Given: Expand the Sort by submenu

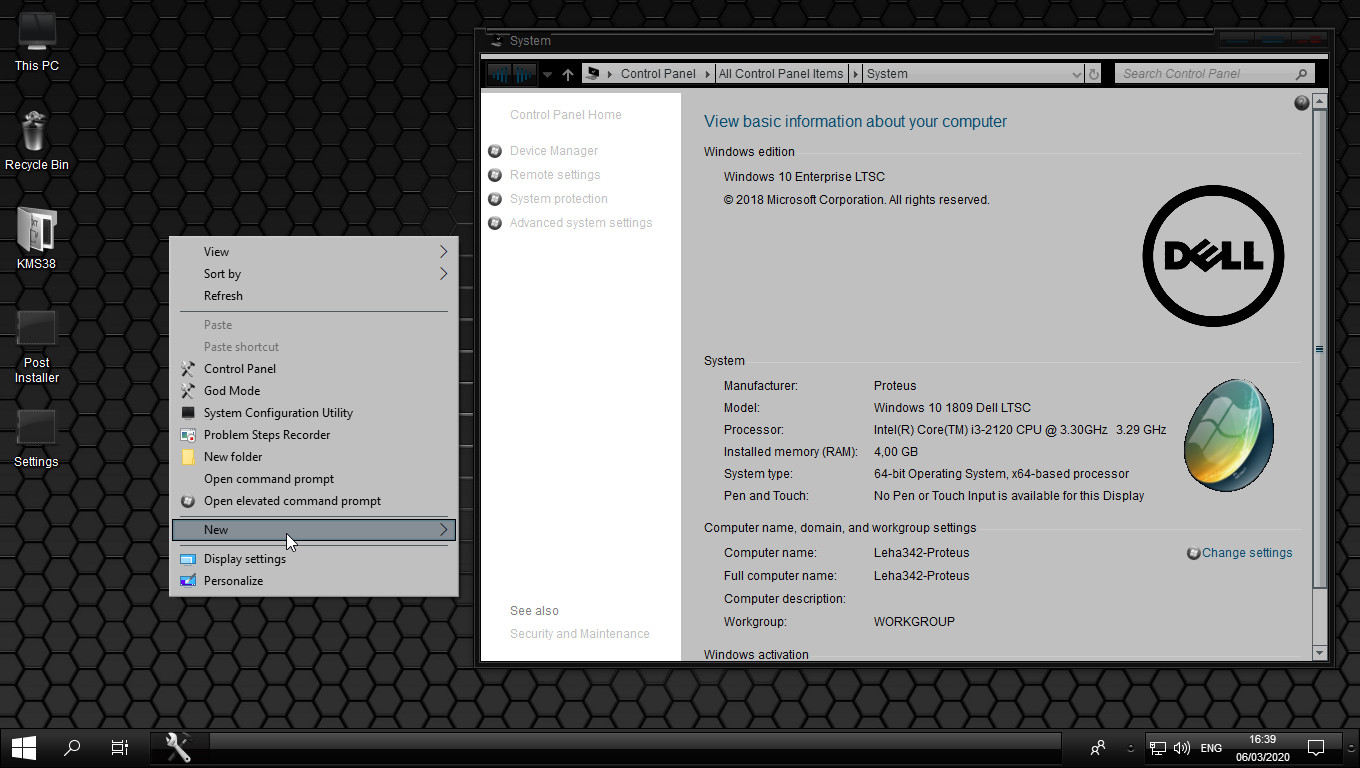Looking at the screenshot, I should [x=443, y=274].
